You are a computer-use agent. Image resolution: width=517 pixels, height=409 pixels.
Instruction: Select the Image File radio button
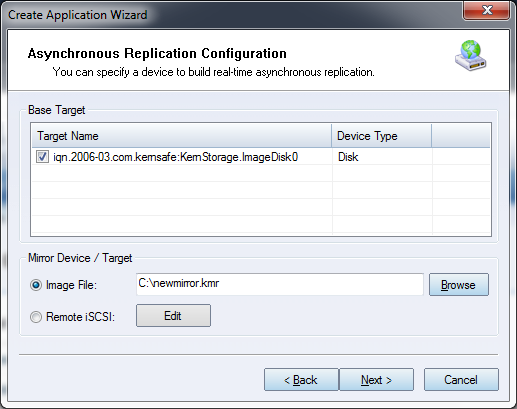point(36,285)
